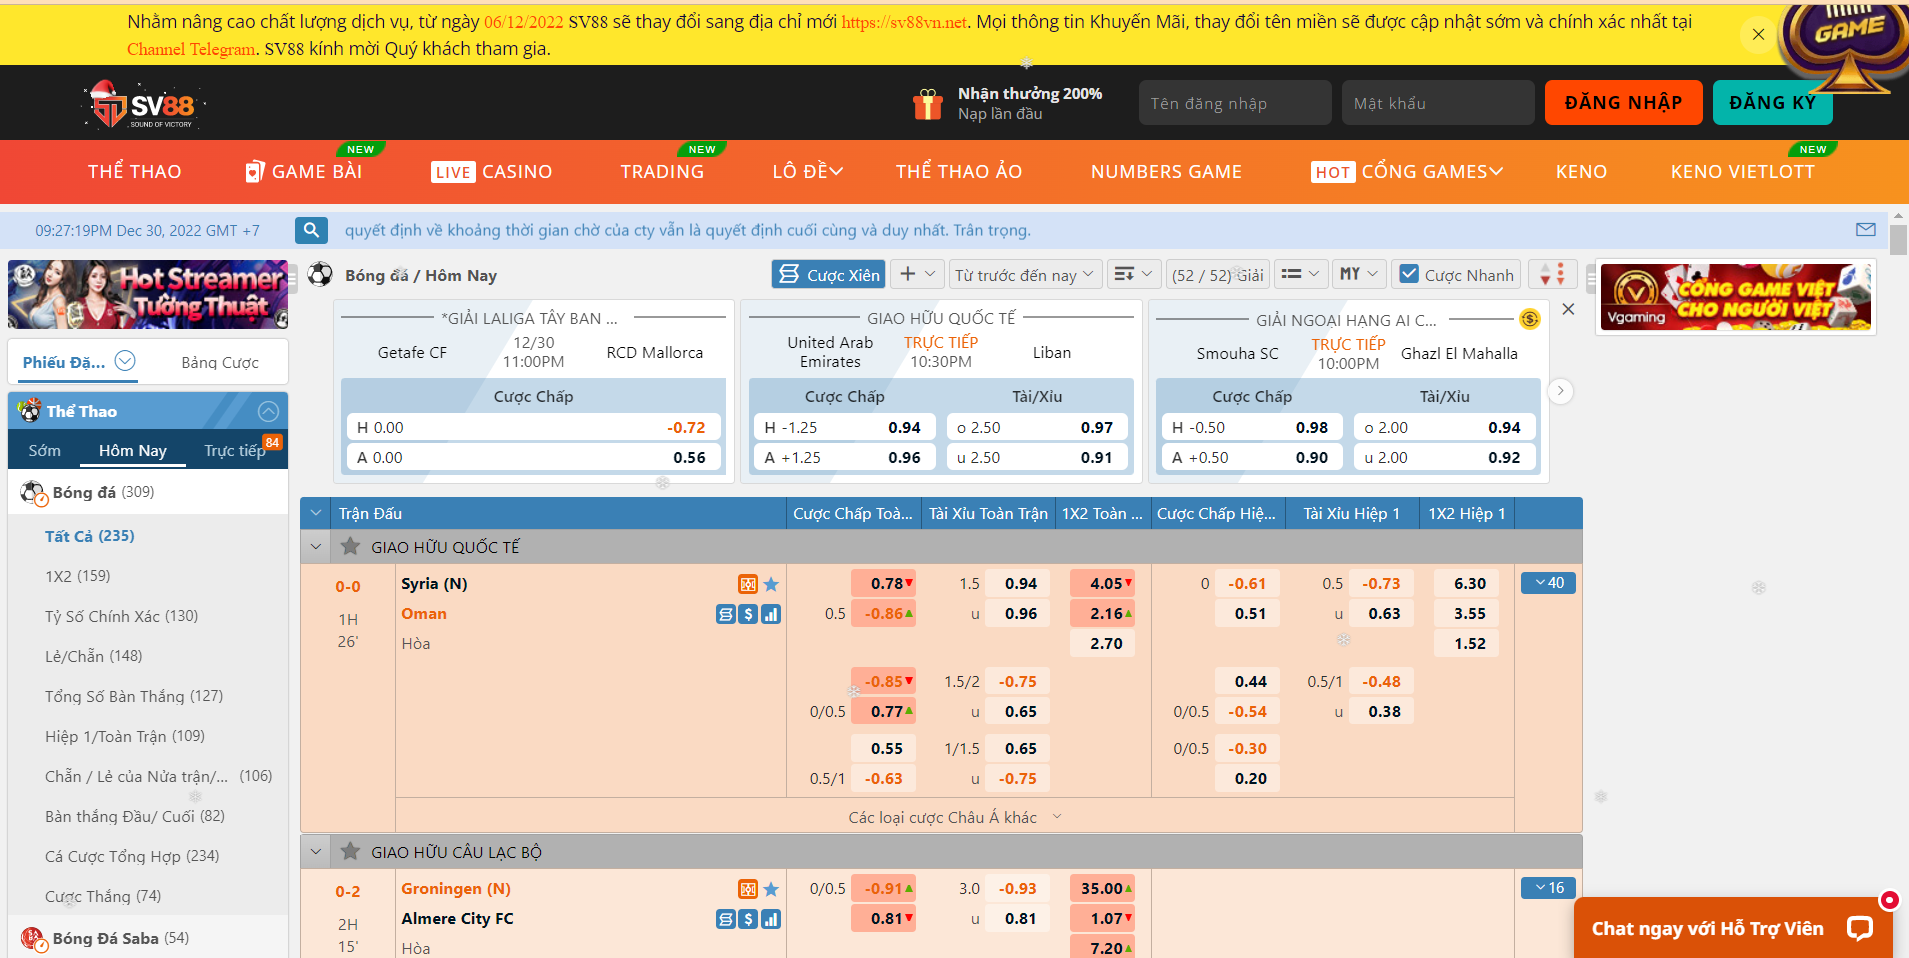Click Game Bài cards icon

coord(255,171)
